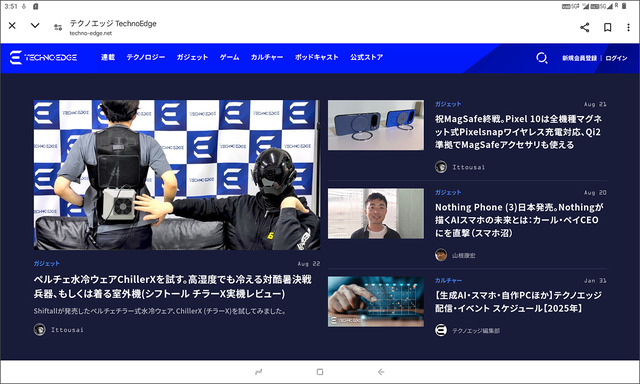Open the ChillerX cooling wear main image

tap(177, 175)
